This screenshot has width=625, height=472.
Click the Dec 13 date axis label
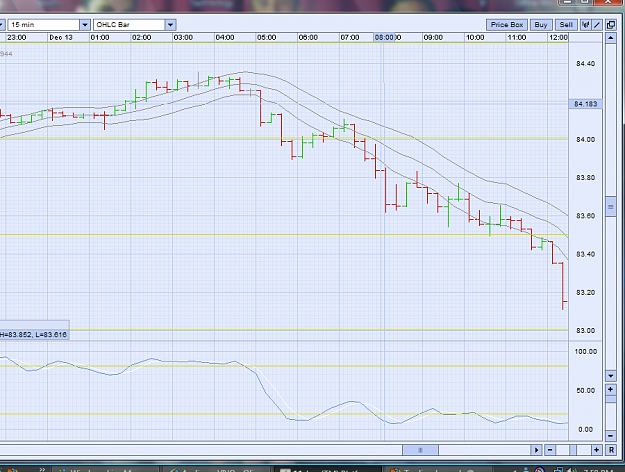[x=61, y=37]
